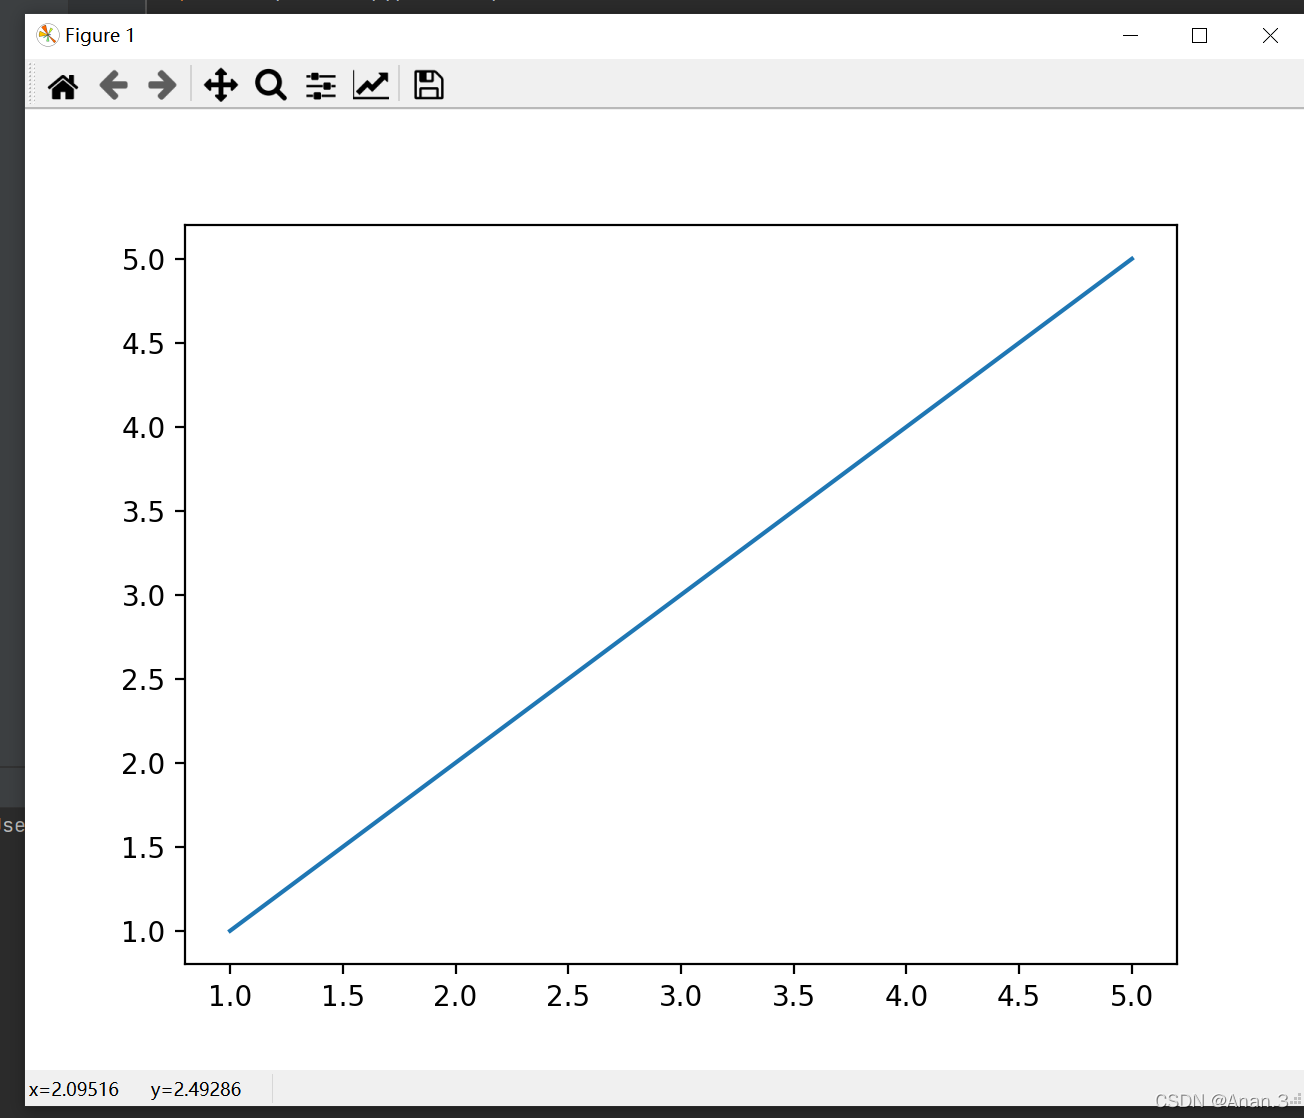
Task: Click the x-axis tick label 1.0
Action: point(230,996)
